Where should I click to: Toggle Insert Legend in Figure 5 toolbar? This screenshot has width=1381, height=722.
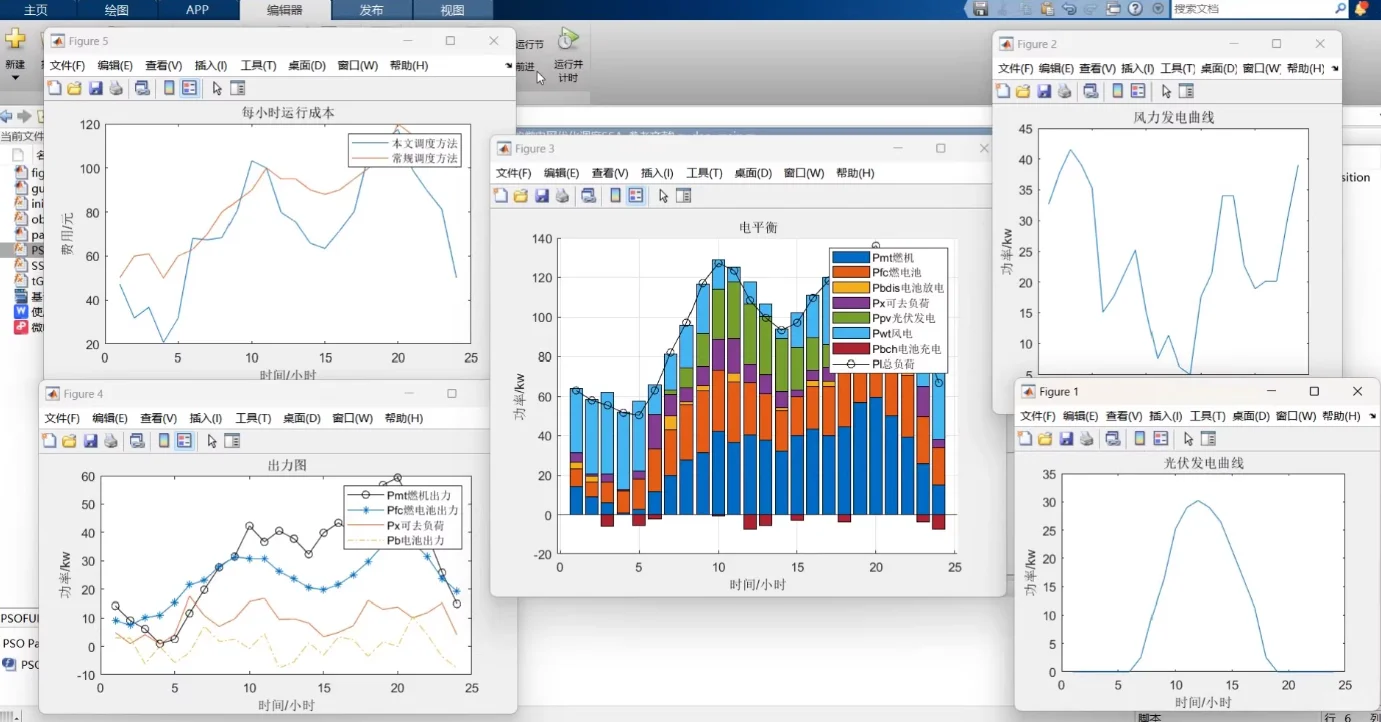(189, 88)
